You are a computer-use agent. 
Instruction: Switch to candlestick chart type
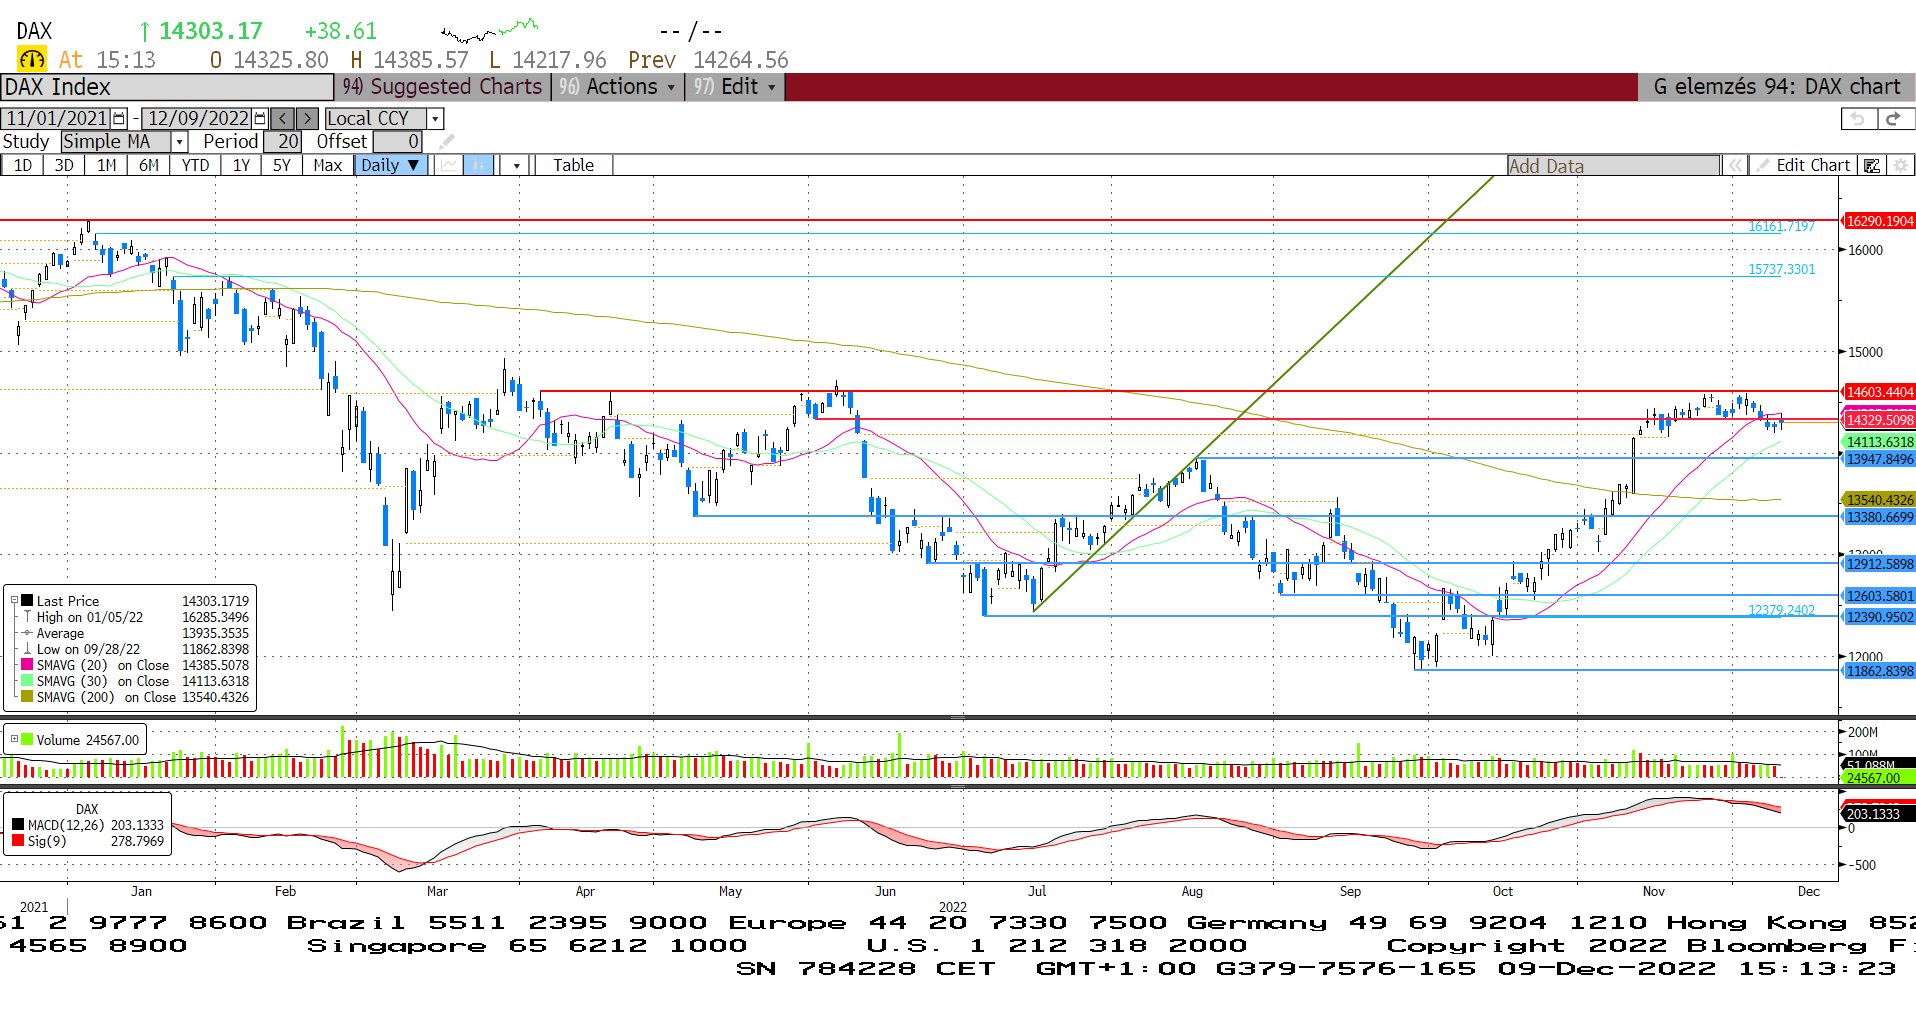pyautogui.click(x=479, y=165)
